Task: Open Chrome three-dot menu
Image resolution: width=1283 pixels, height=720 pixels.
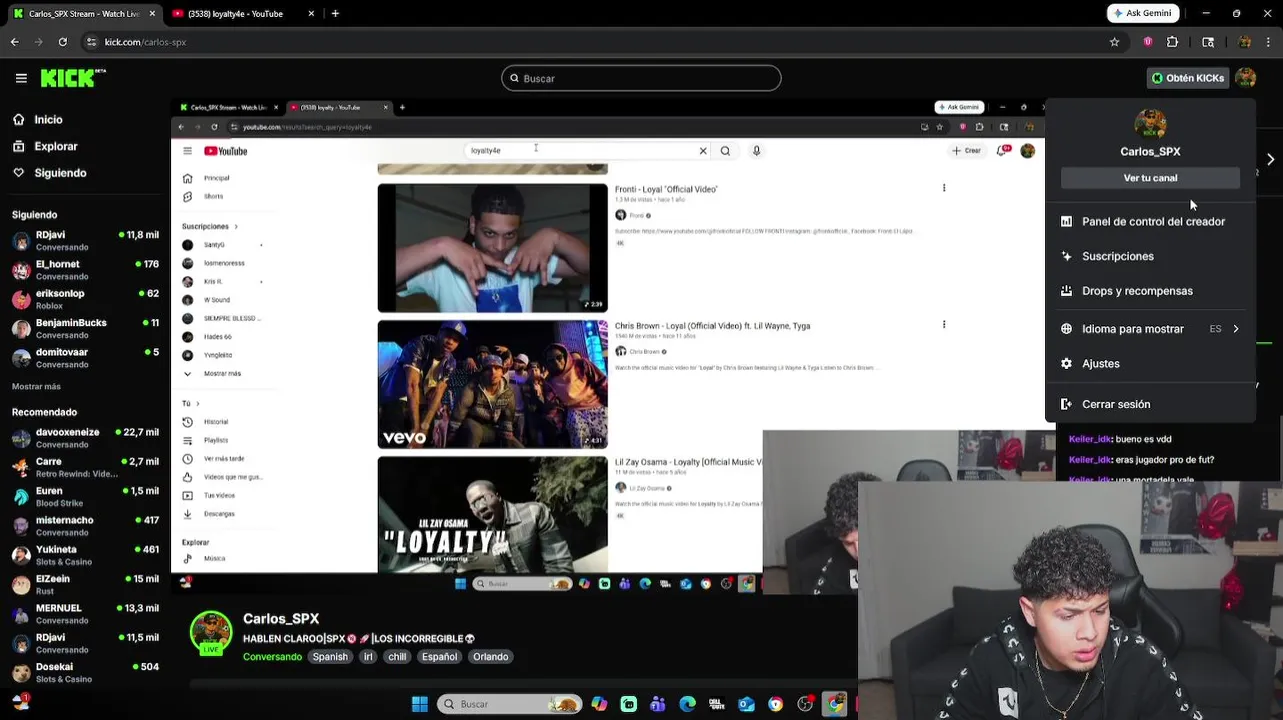Action: click(x=1270, y=42)
